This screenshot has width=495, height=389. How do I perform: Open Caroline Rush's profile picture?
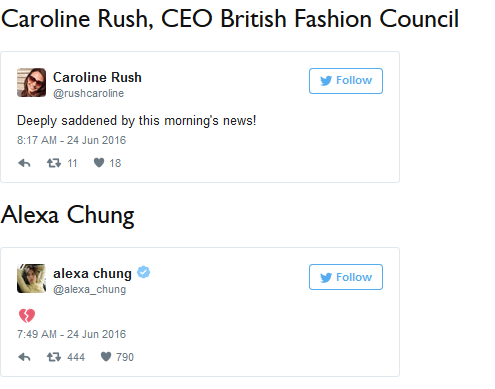pyautogui.click(x=32, y=83)
